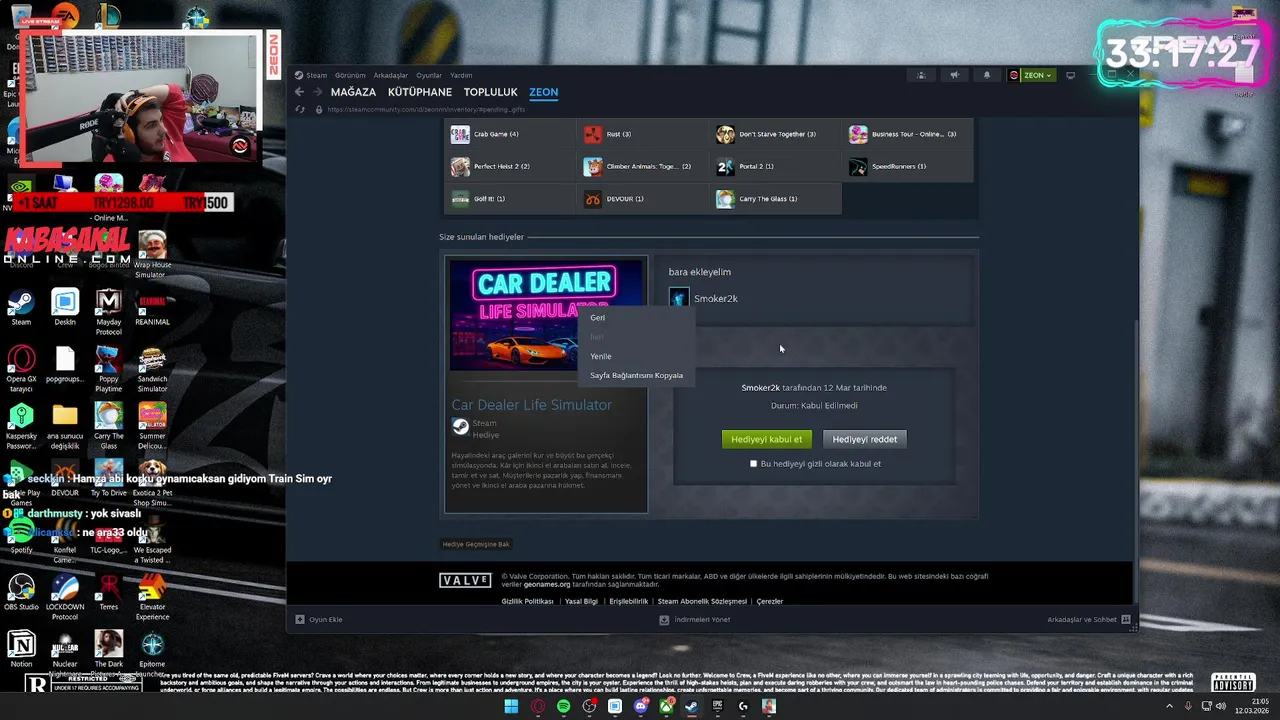
Task: Open the Arkadaşlar ve Sohbet chat icon
Action: click(x=1126, y=619)
